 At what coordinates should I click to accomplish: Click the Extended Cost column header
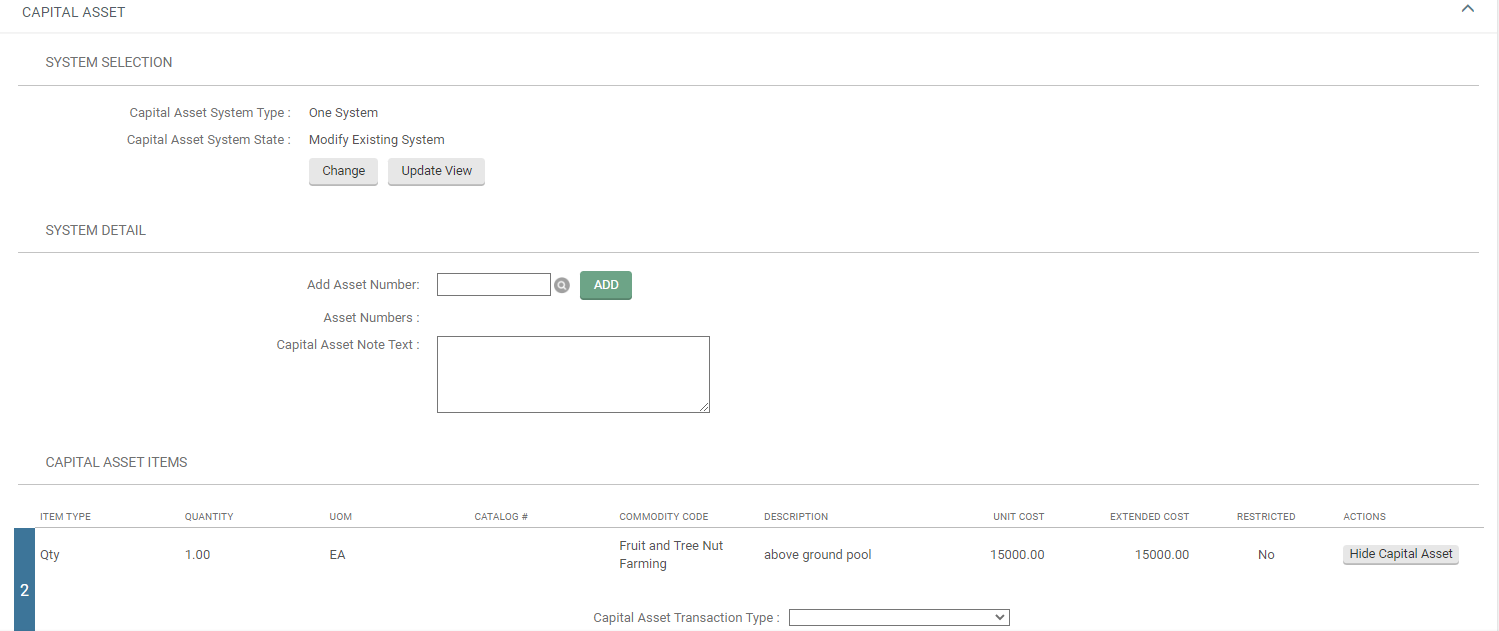(x=1149, y=517)
